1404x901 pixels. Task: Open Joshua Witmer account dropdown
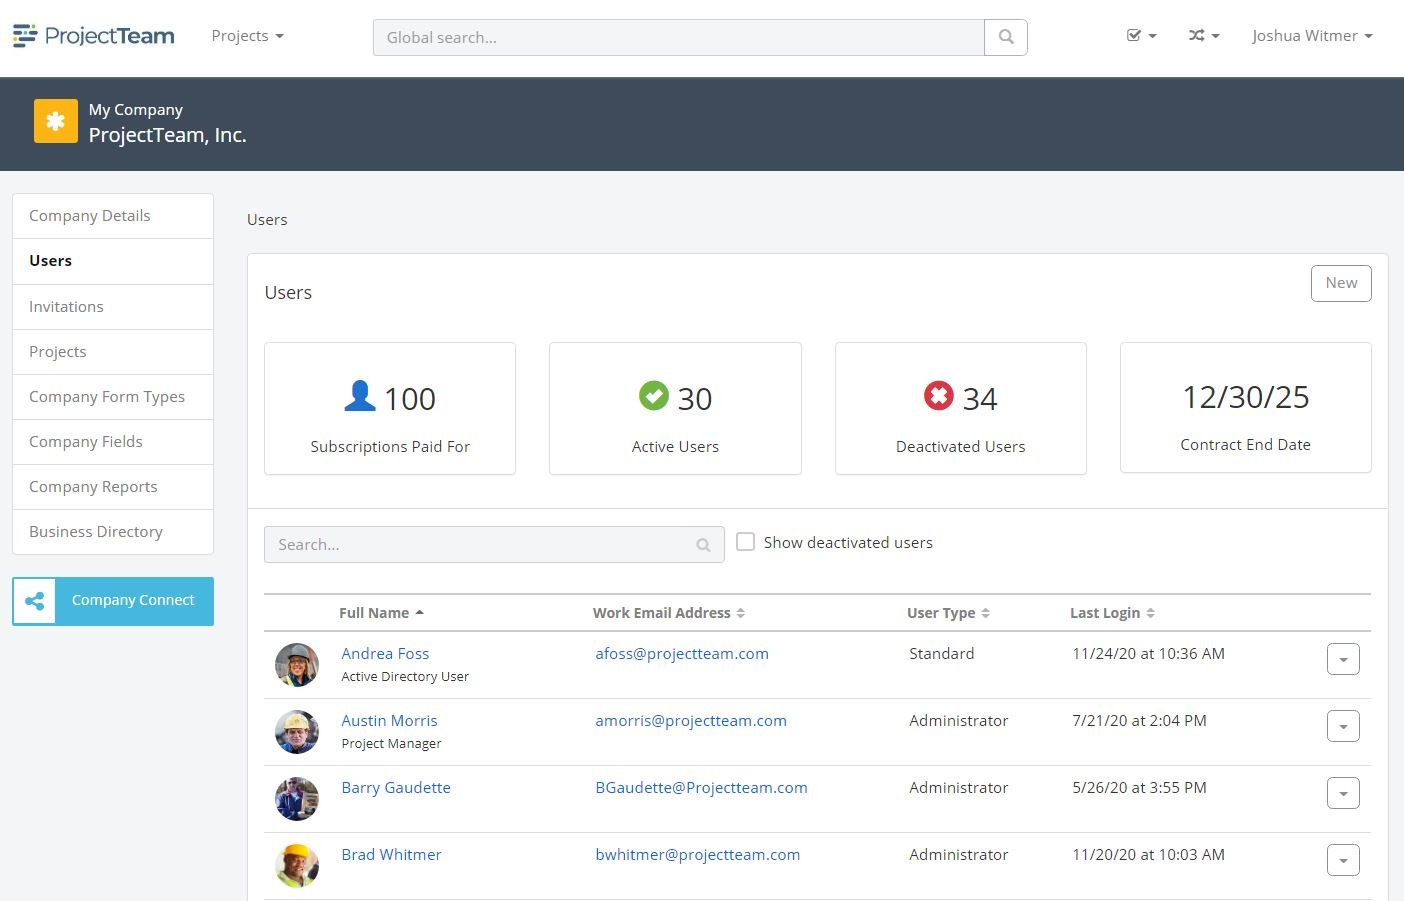click(x=1312, y=36)
